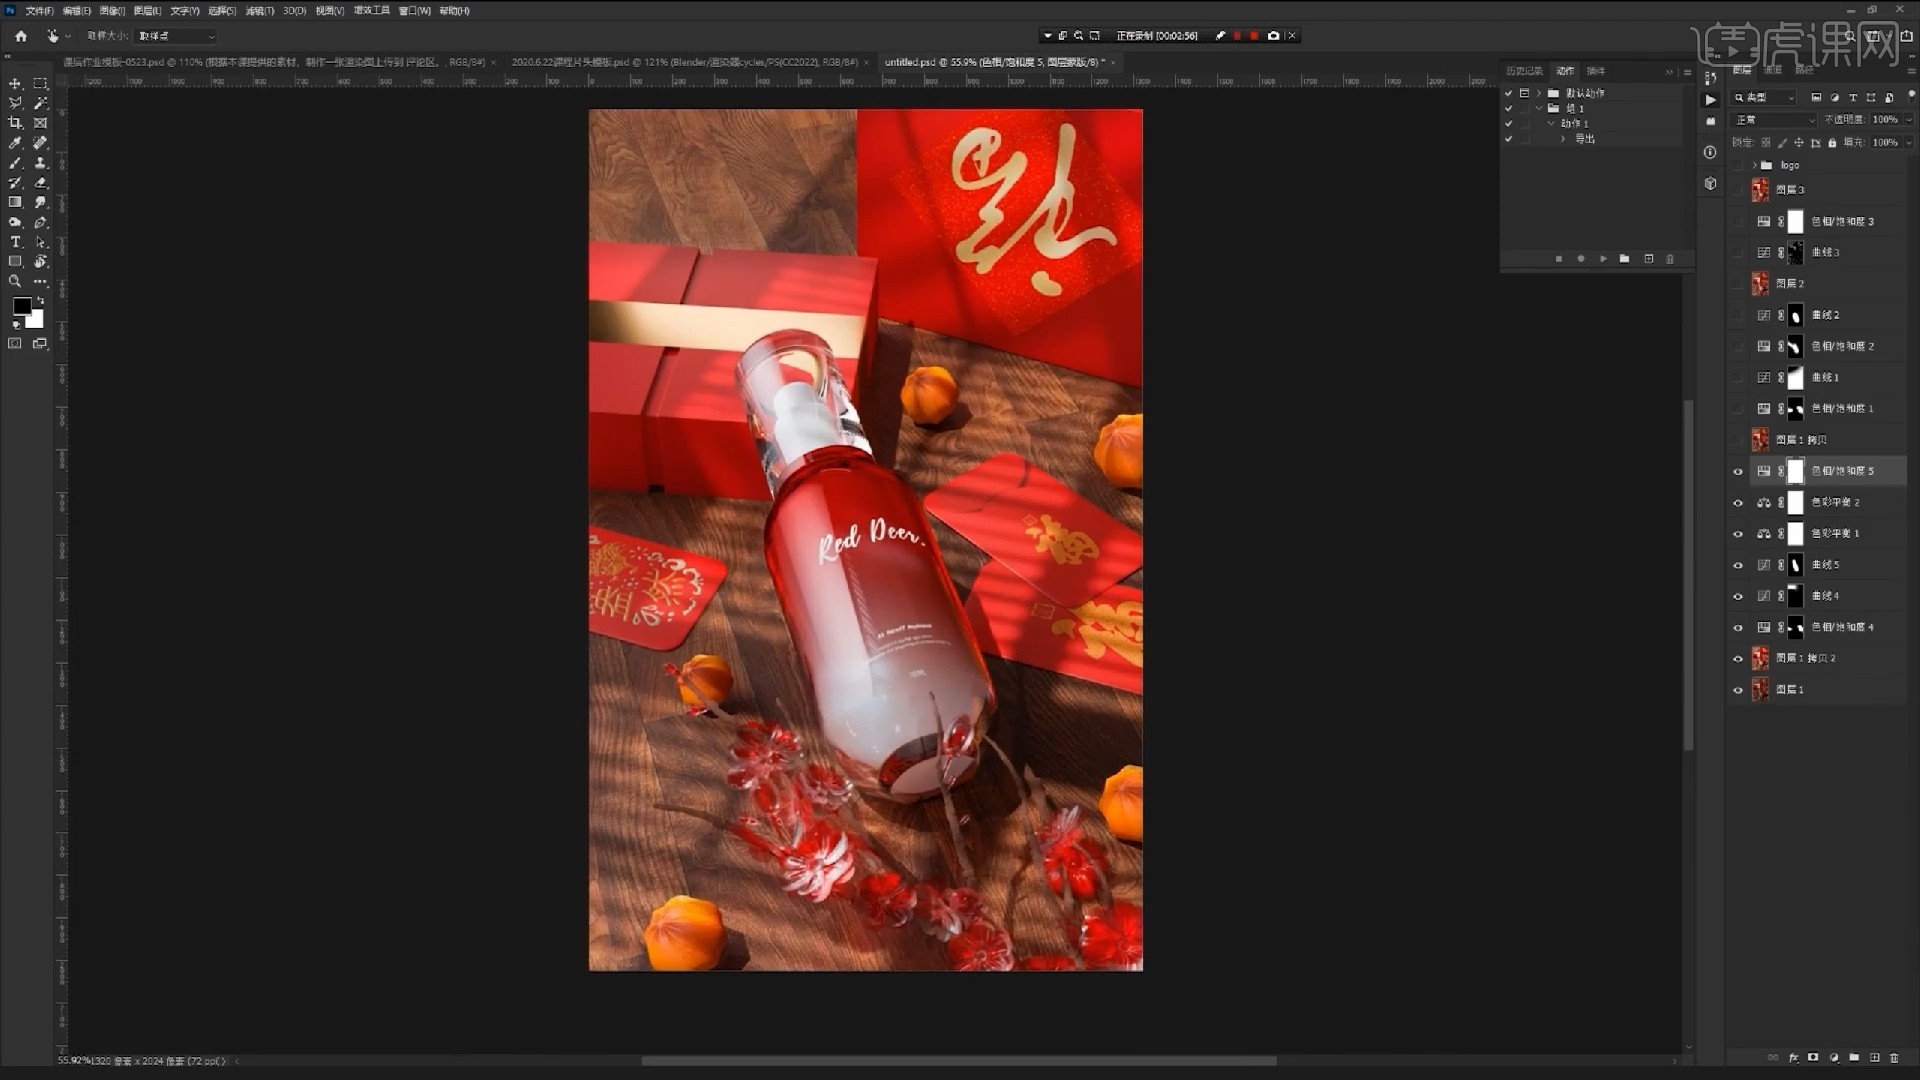Select the Magic Wand tool

(40, 103)
